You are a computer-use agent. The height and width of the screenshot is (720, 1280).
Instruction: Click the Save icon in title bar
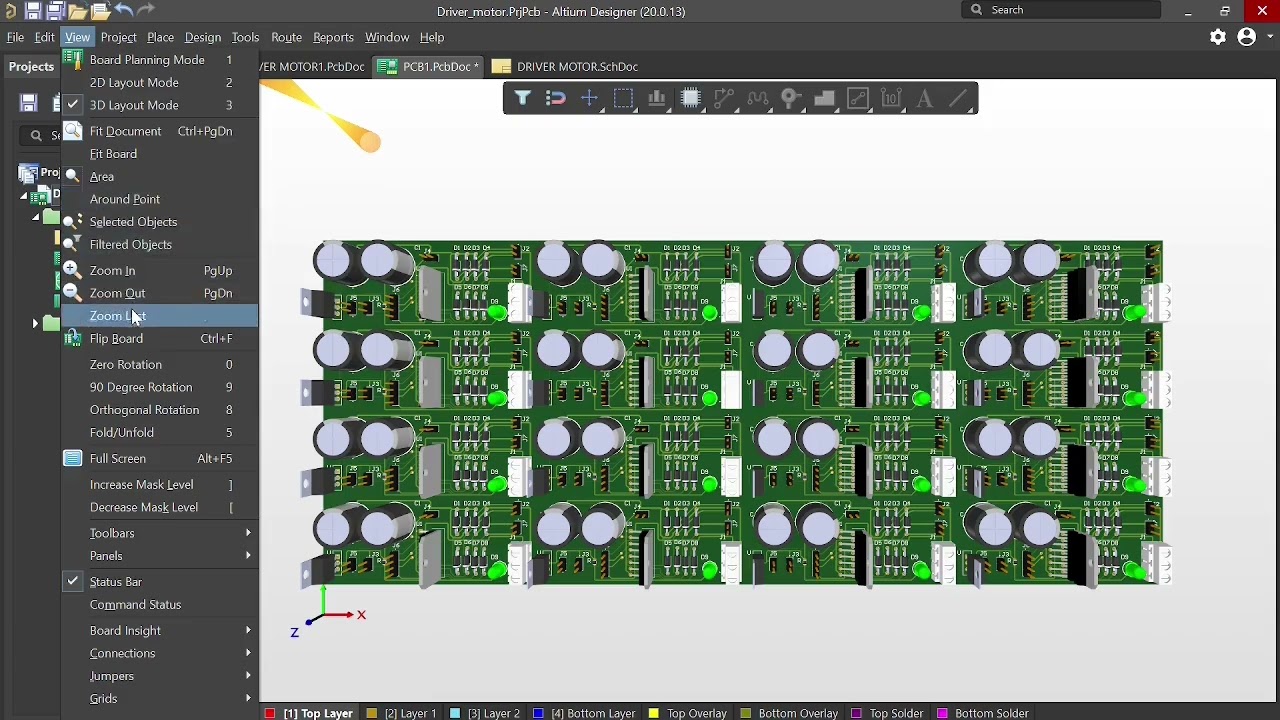click(x=33, y=11)
